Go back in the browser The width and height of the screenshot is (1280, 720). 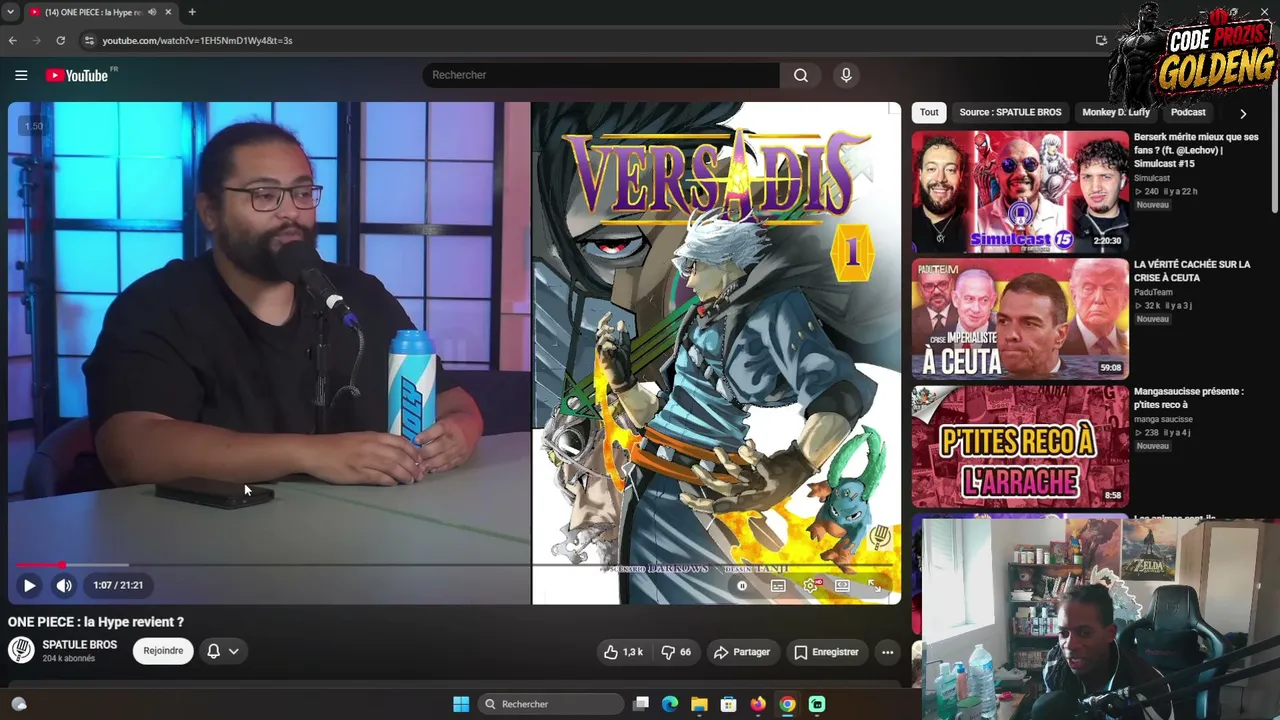(12, 41)
